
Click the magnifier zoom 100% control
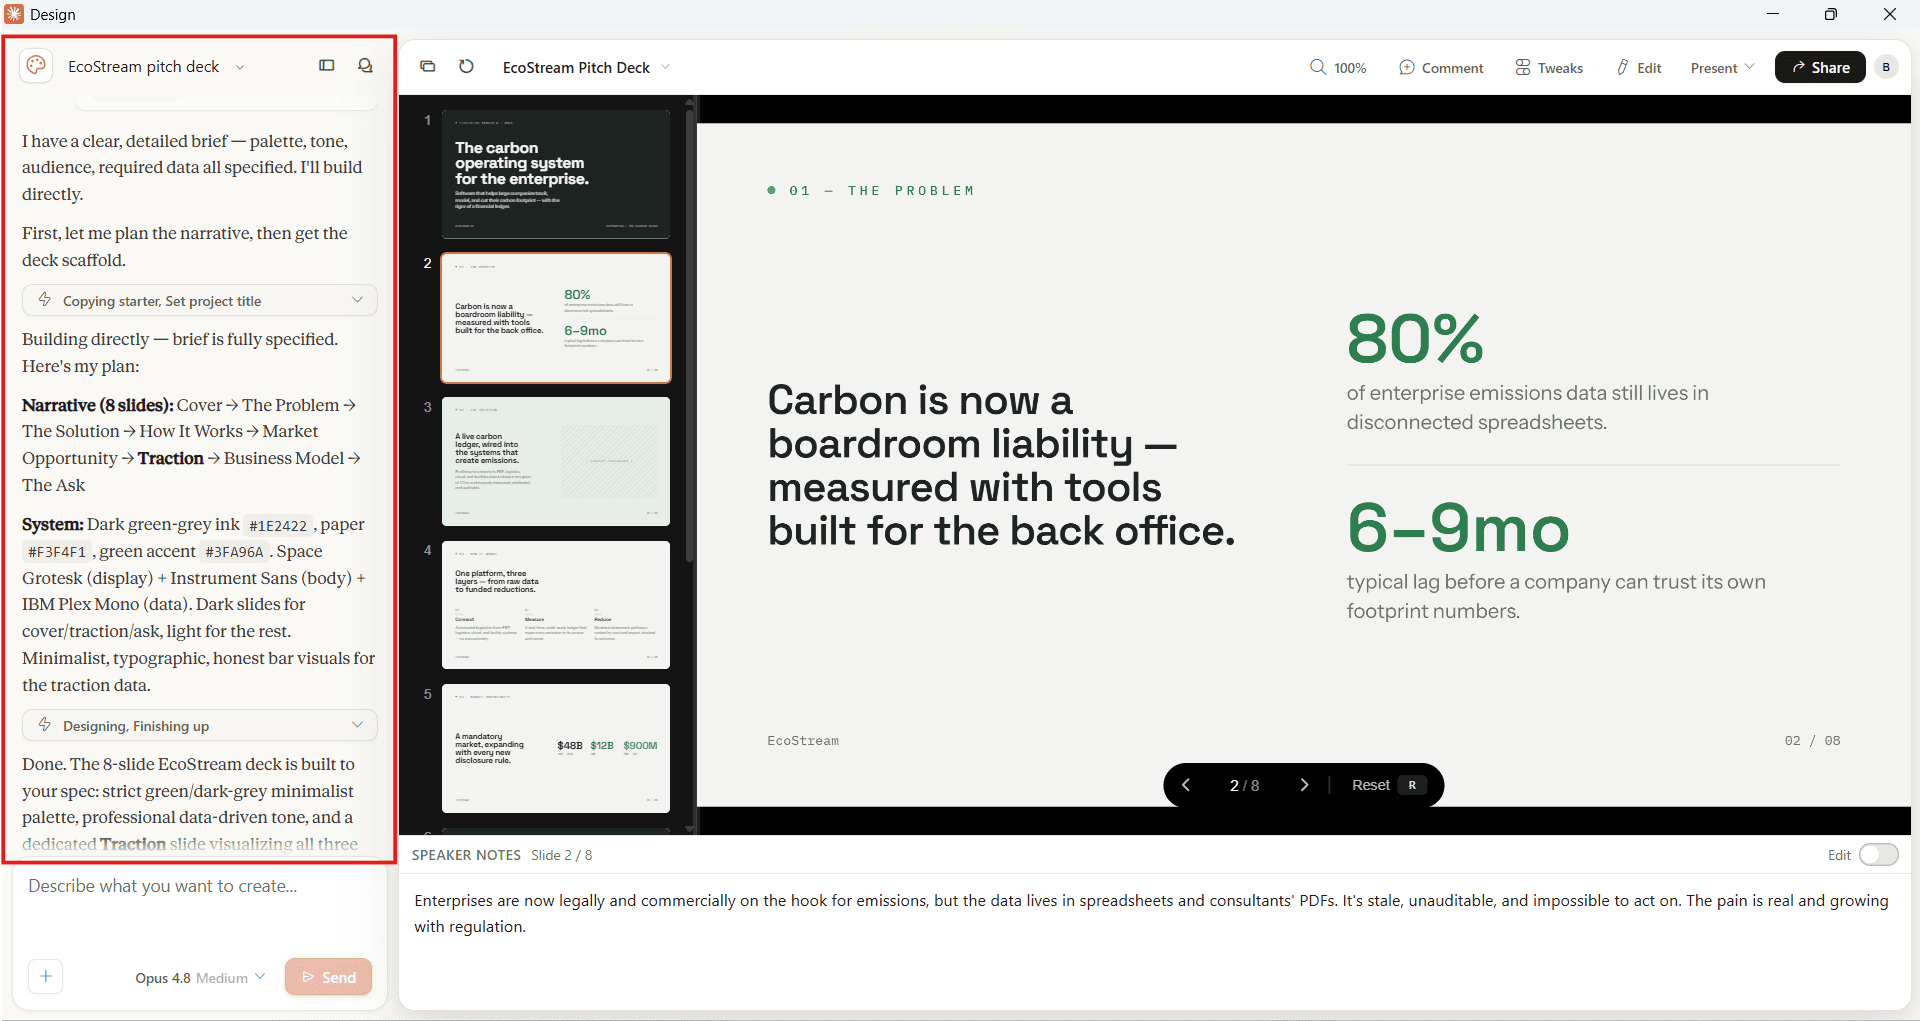click(x=1338, y=68)
